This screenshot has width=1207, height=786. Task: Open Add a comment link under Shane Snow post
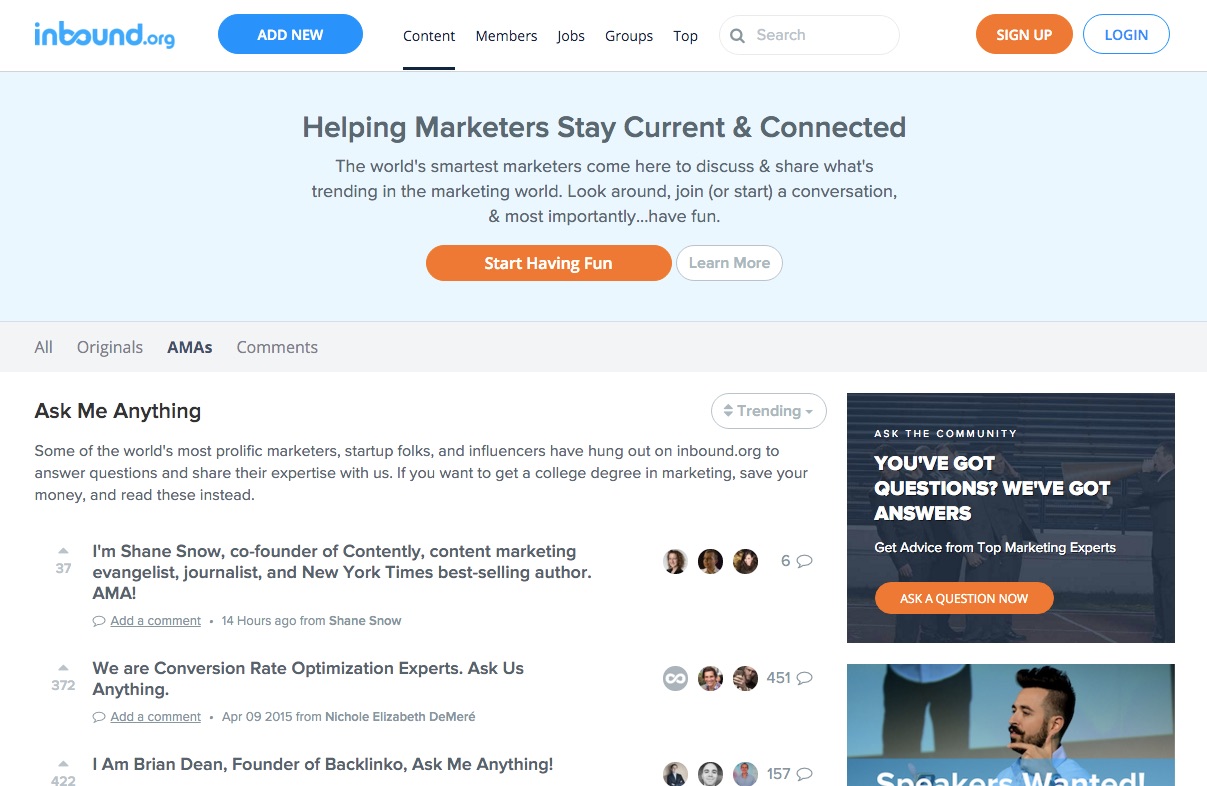155,621
